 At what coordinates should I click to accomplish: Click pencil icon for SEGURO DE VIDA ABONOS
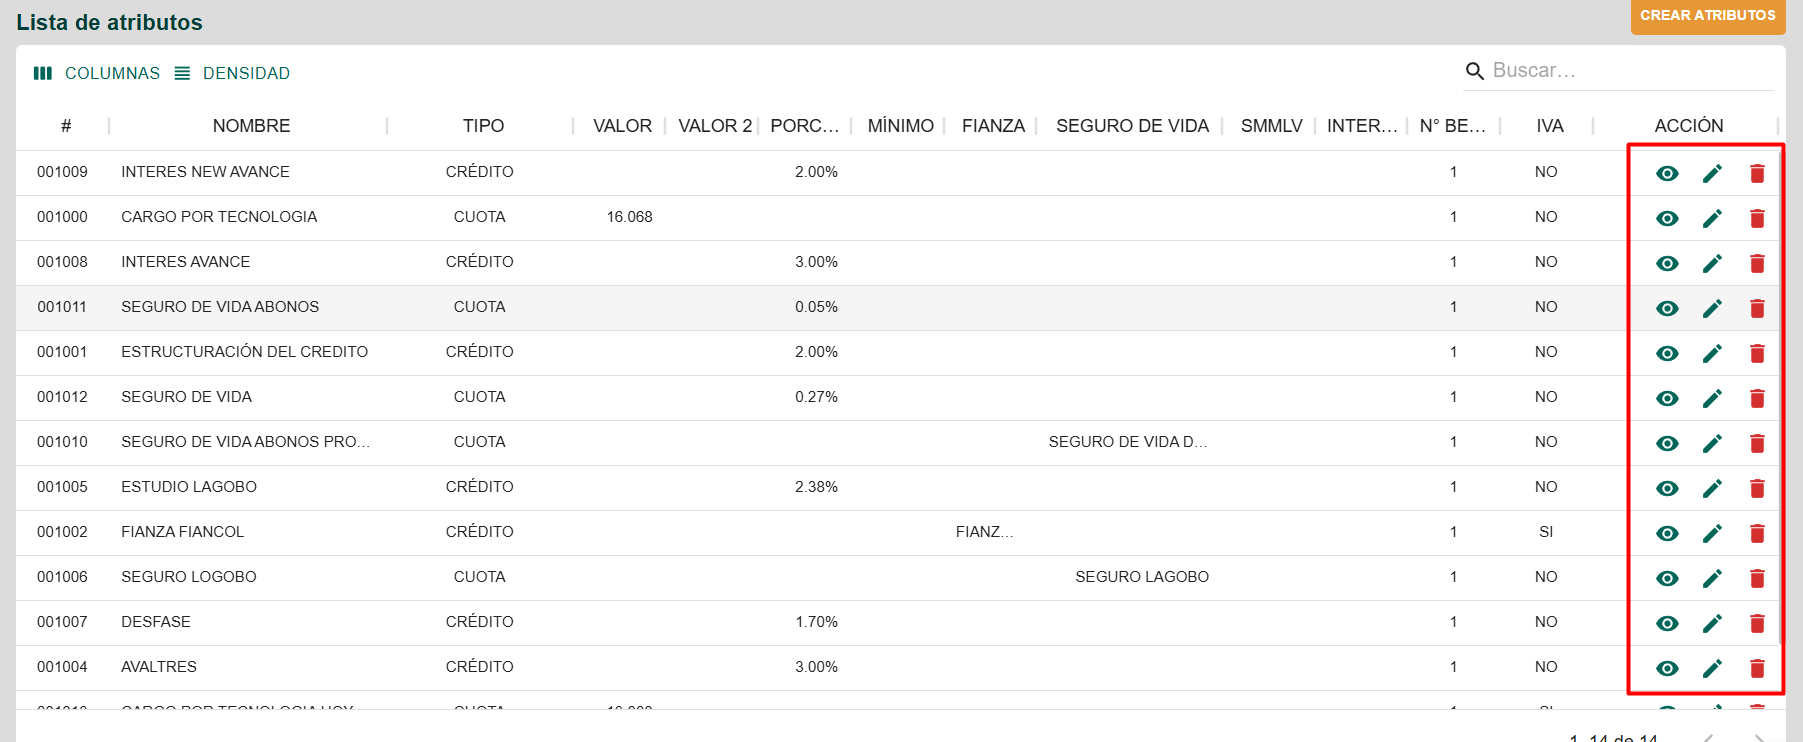1712,309
